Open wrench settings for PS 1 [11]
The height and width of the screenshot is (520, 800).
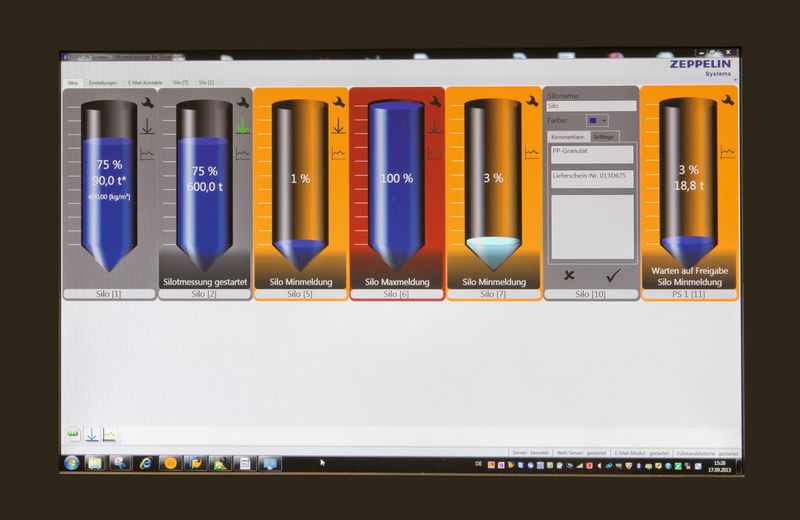(x=728, y=100)
